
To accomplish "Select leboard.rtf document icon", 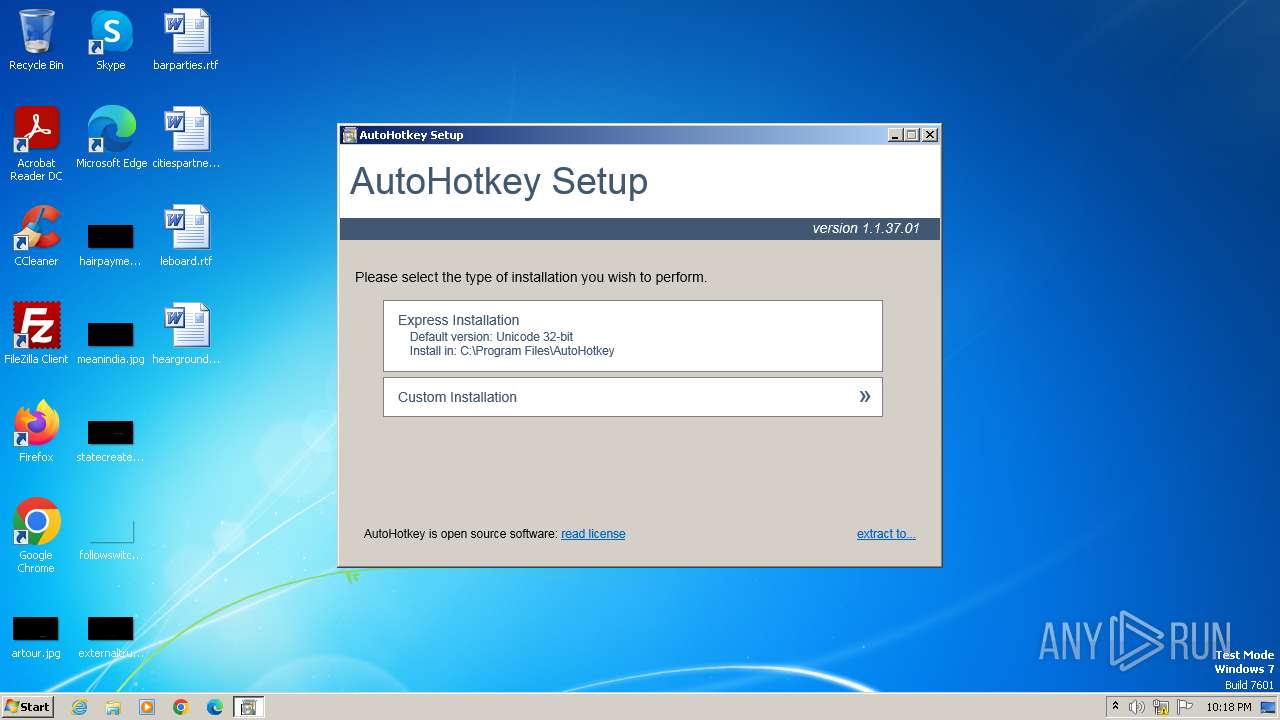I will pyautogui.click(x=186, y=236).
